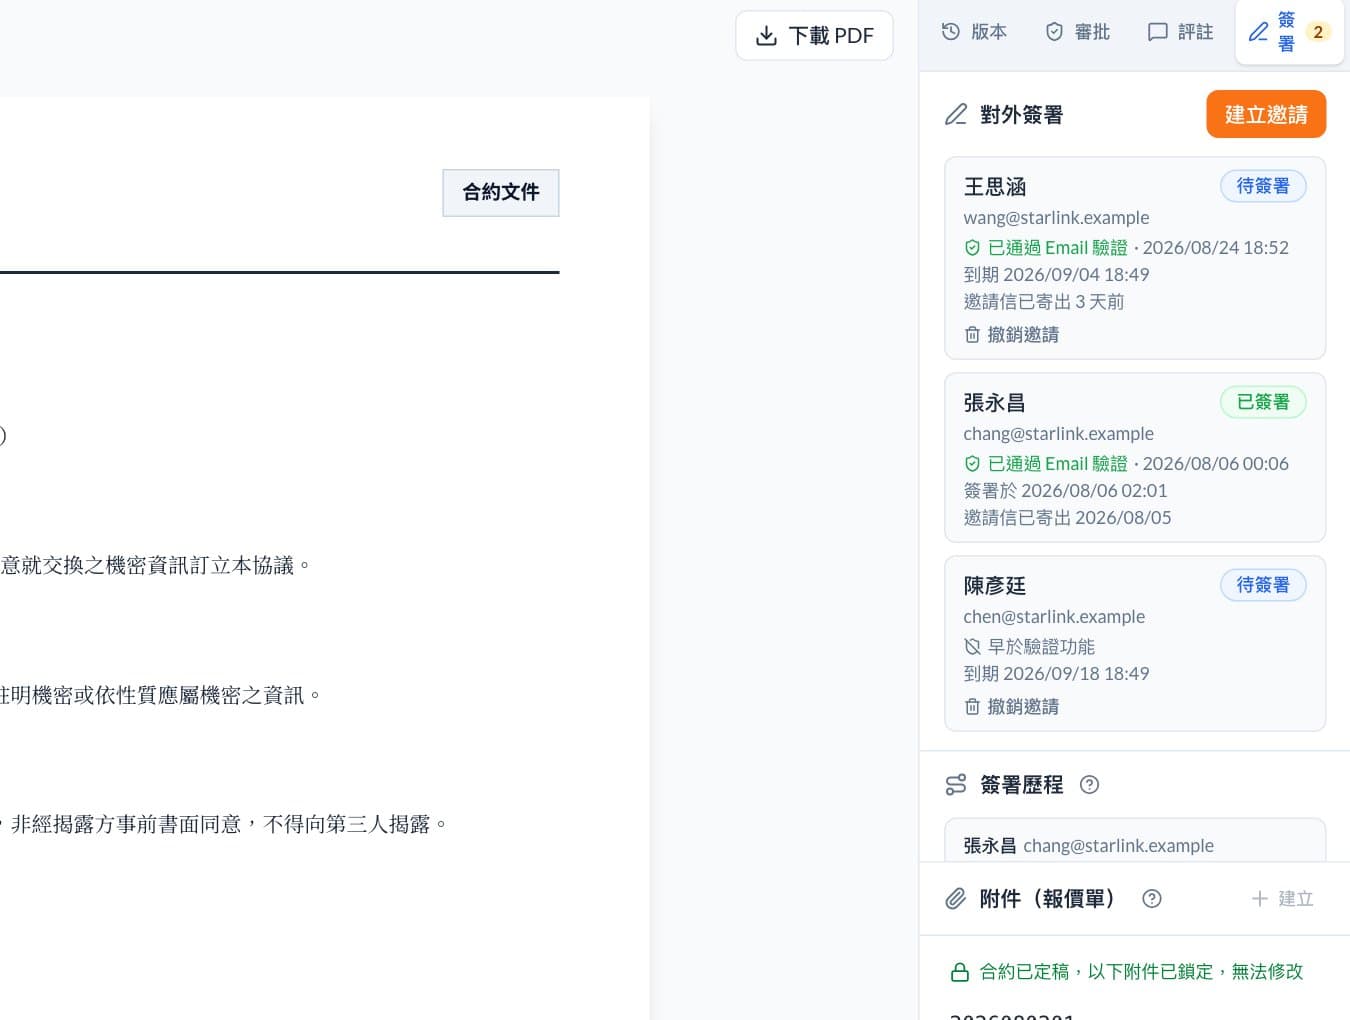Click the 待簽署 badge on 王思涵's card
Screen dimensions: 1350x1020
(1263, 186)
